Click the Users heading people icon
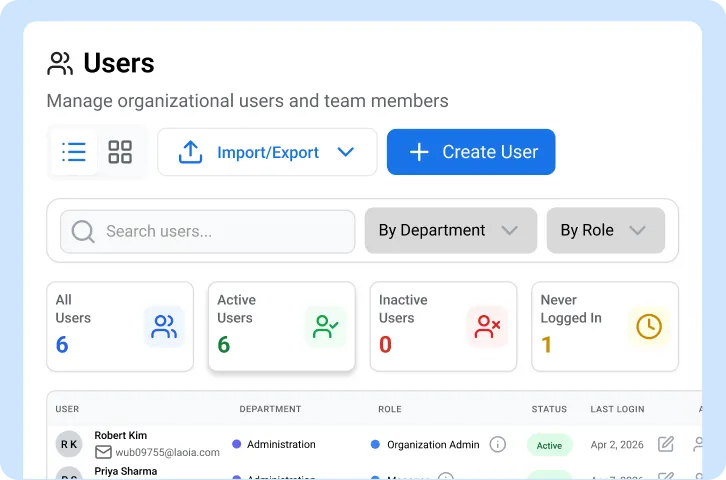The image size is (726, 480). coord(60,64)
